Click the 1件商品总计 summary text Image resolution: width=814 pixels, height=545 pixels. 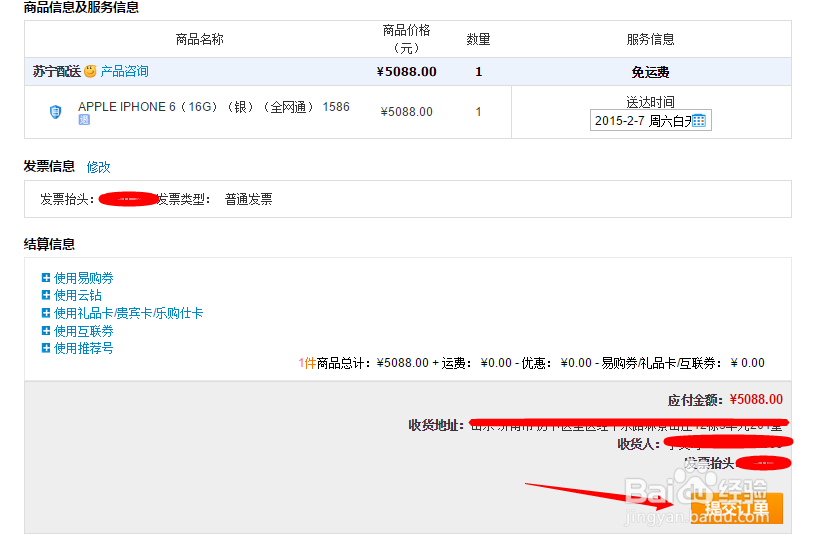point(335,363)
